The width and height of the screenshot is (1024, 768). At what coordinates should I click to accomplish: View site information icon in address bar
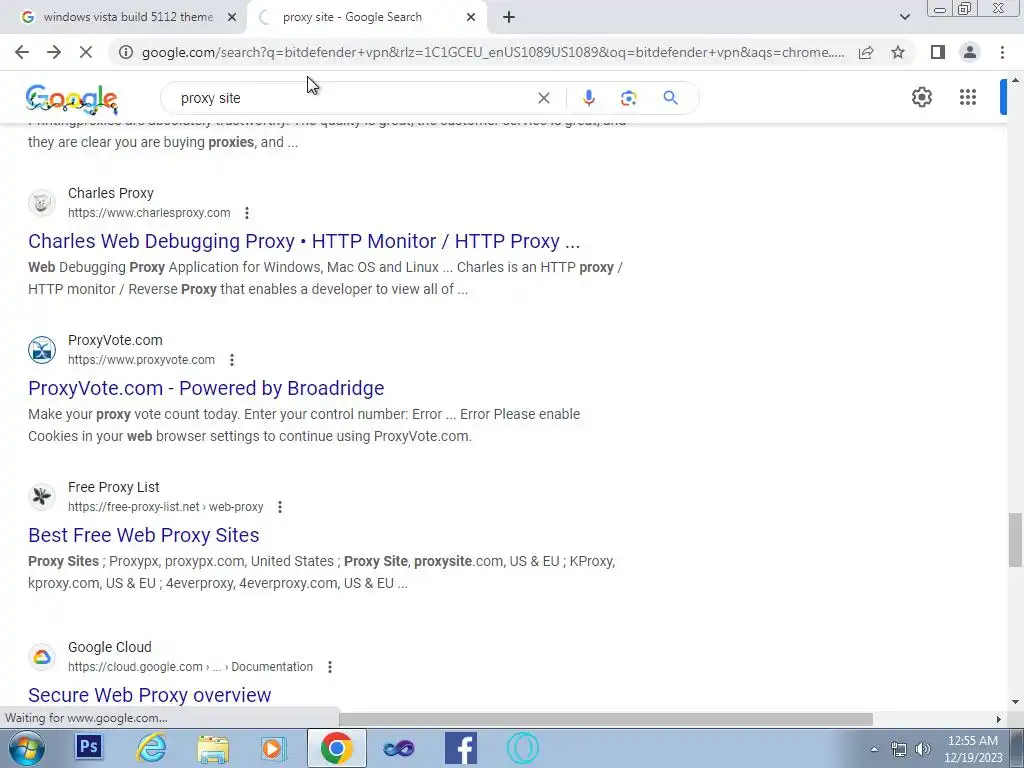point(126,52)
